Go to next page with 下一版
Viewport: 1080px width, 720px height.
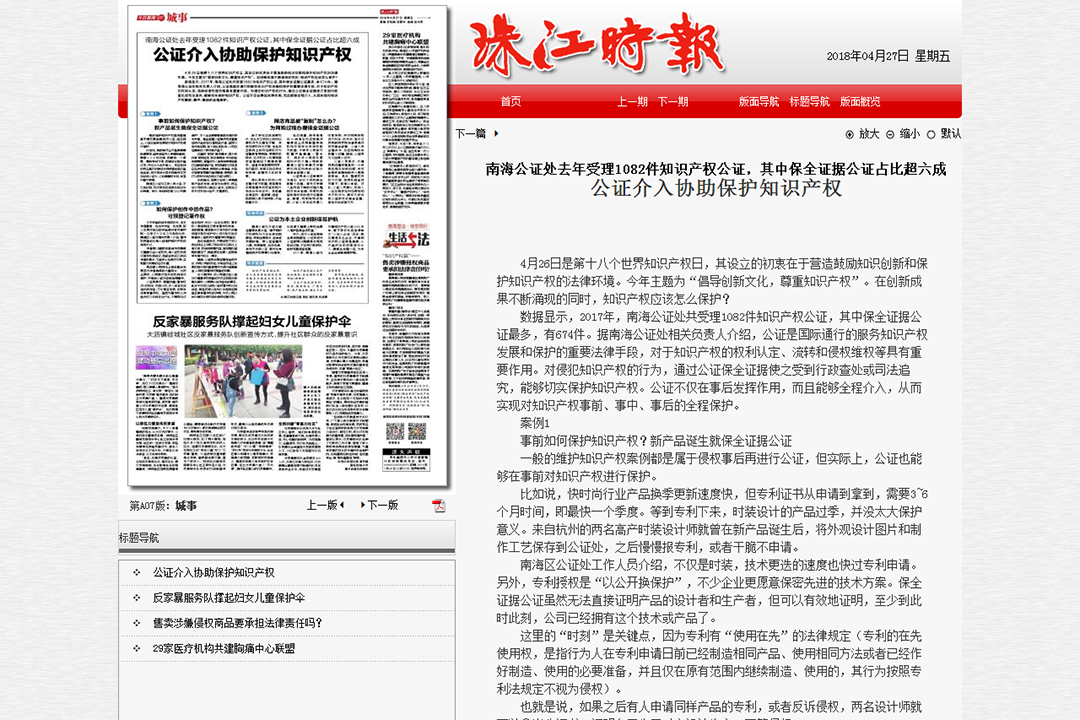point(380,505)
